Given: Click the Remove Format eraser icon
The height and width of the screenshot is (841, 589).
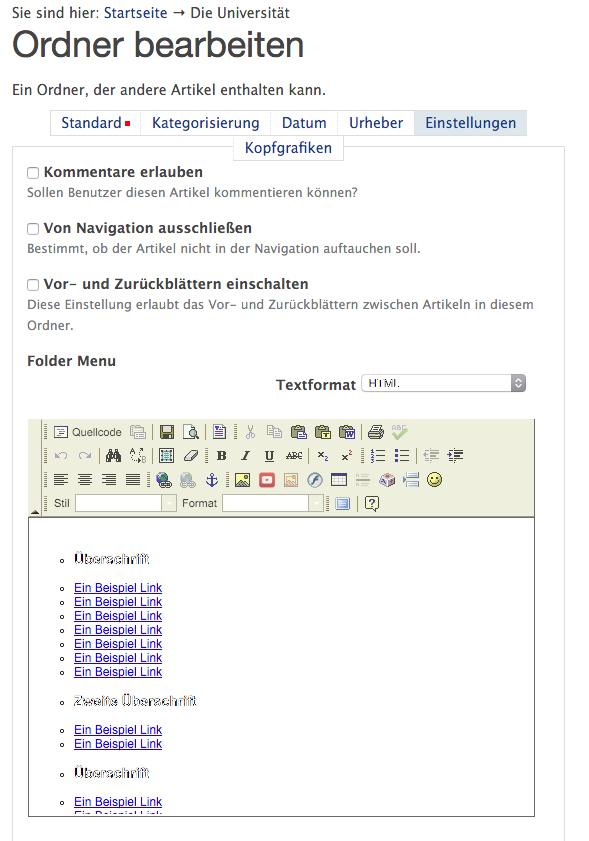Looking at the screenshot, I should (x=190, y=456).
